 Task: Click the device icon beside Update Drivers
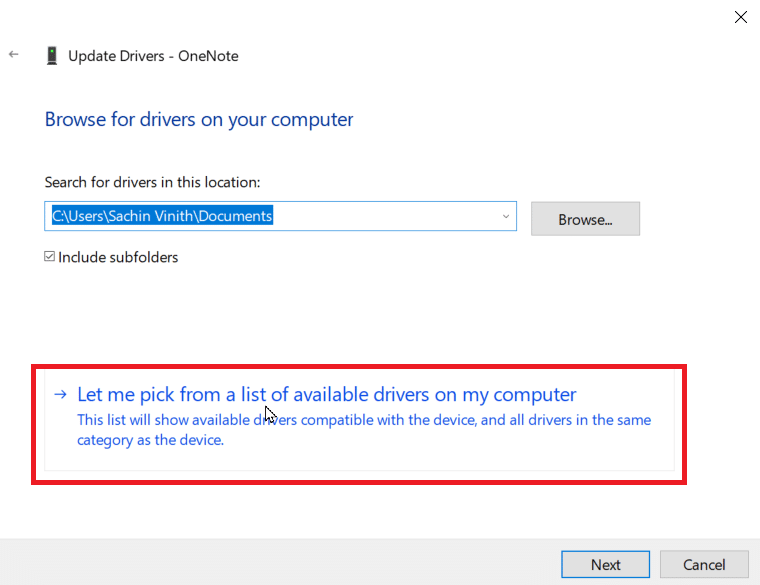point(52,56)
